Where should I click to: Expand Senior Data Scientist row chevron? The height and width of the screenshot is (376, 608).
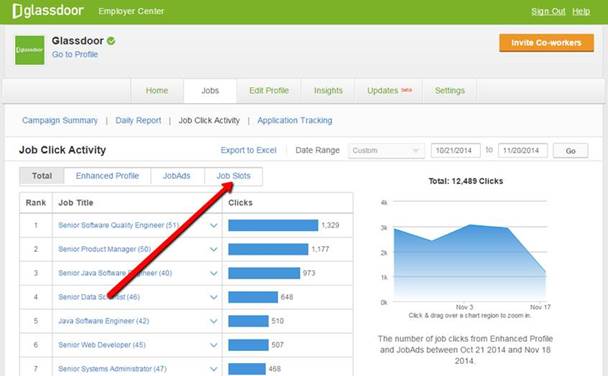[214, 297]
